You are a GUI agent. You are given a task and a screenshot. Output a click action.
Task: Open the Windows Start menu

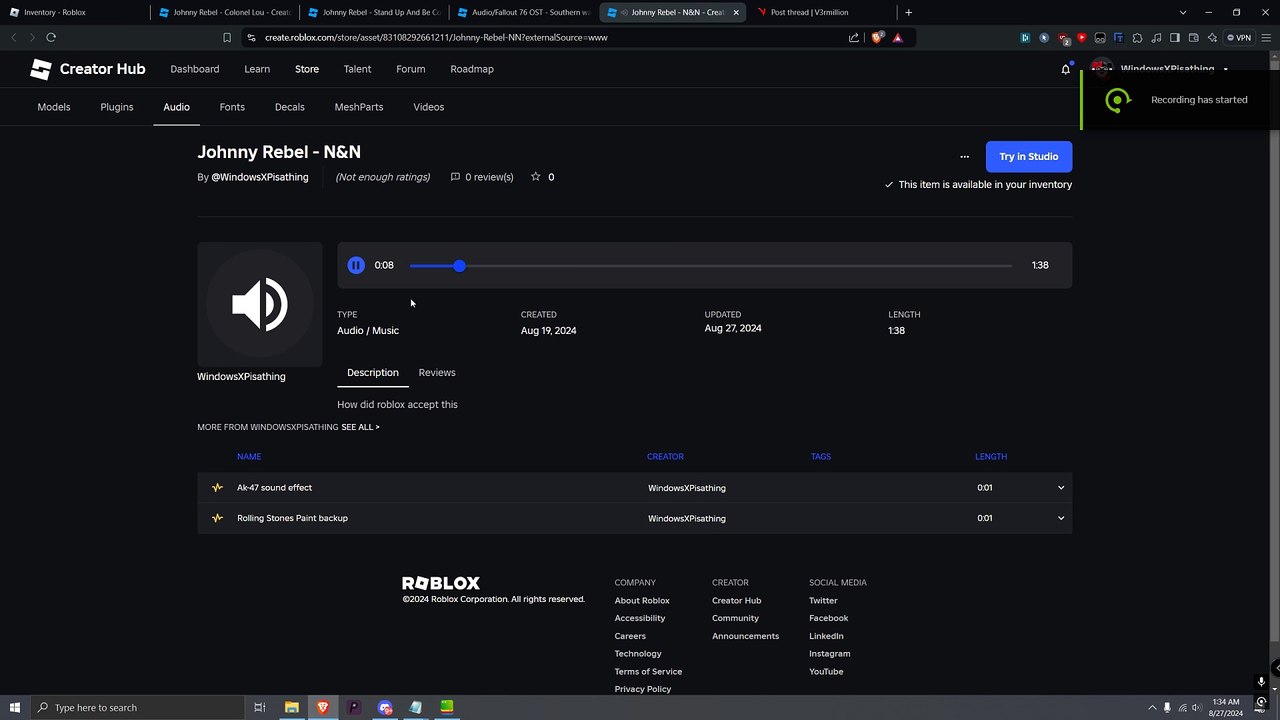point(14,707)
